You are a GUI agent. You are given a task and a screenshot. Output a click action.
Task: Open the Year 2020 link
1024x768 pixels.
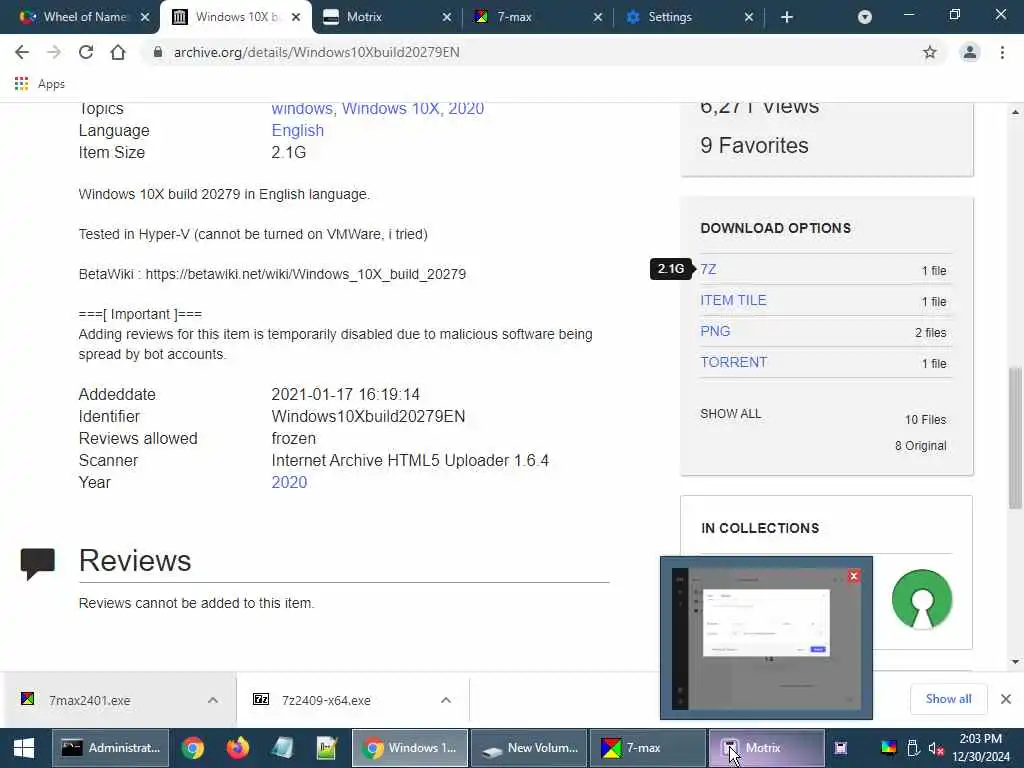coord(289,483)
